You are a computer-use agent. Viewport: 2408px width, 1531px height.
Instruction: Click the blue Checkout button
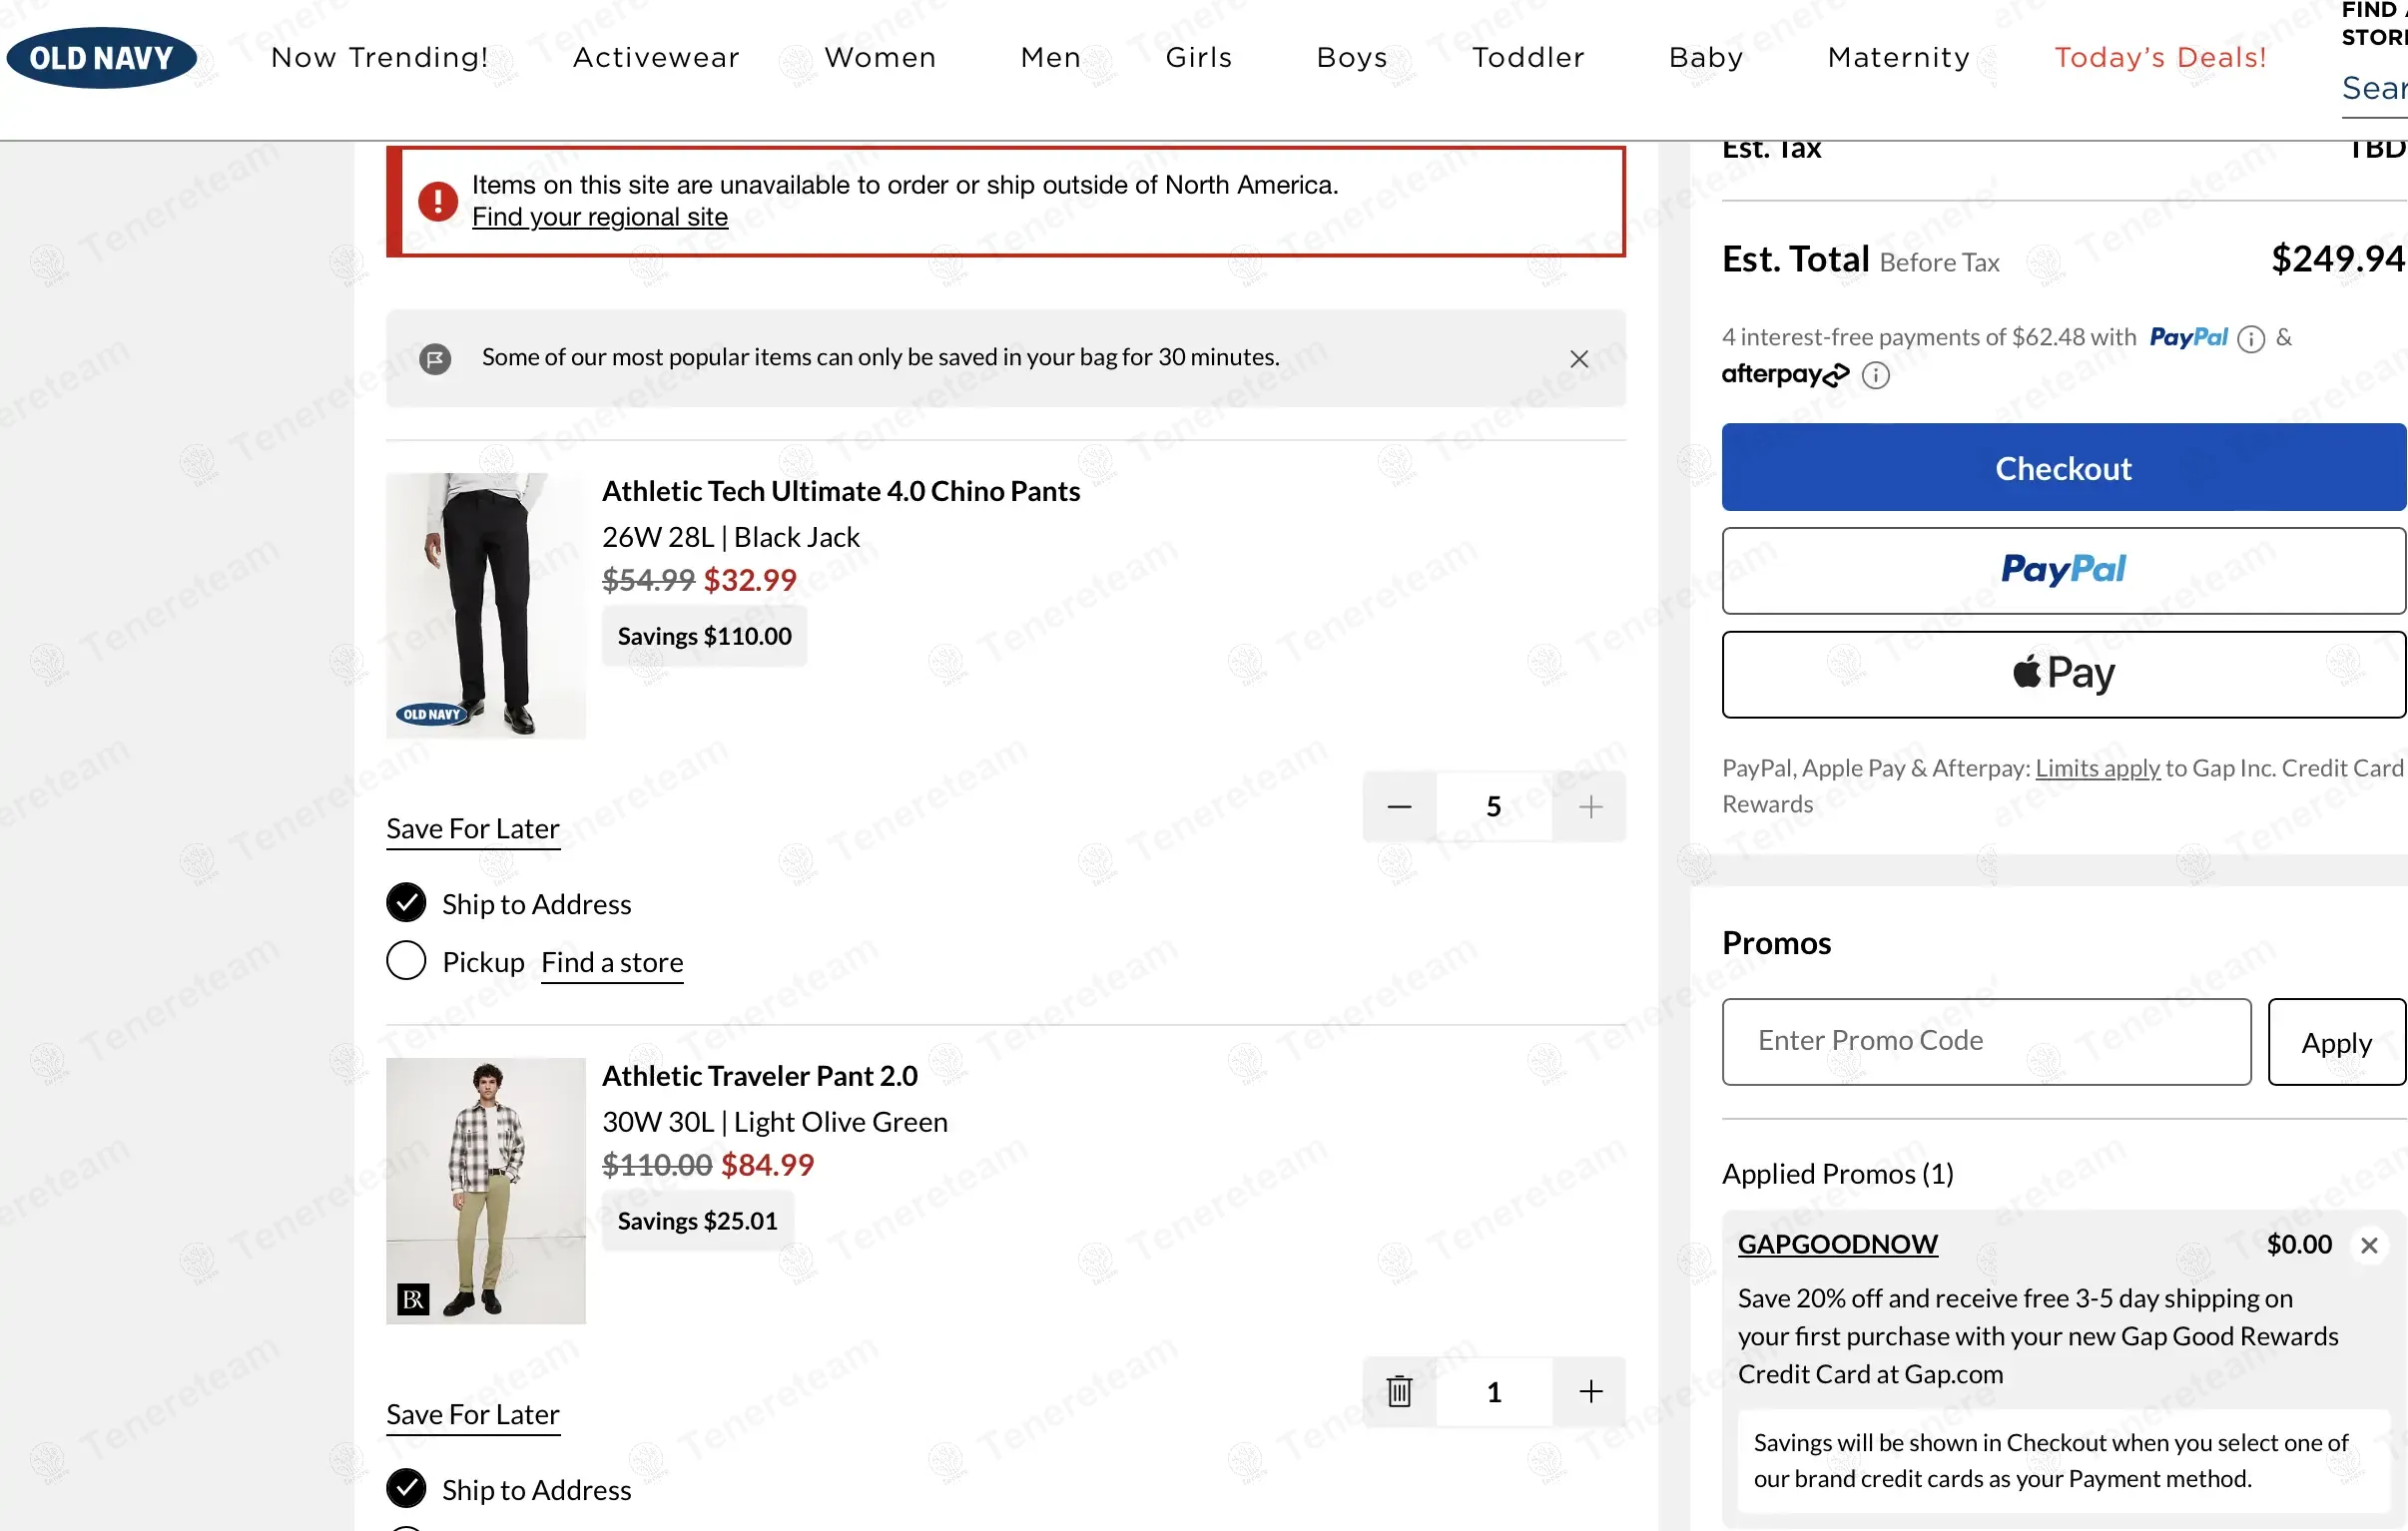2063,467
